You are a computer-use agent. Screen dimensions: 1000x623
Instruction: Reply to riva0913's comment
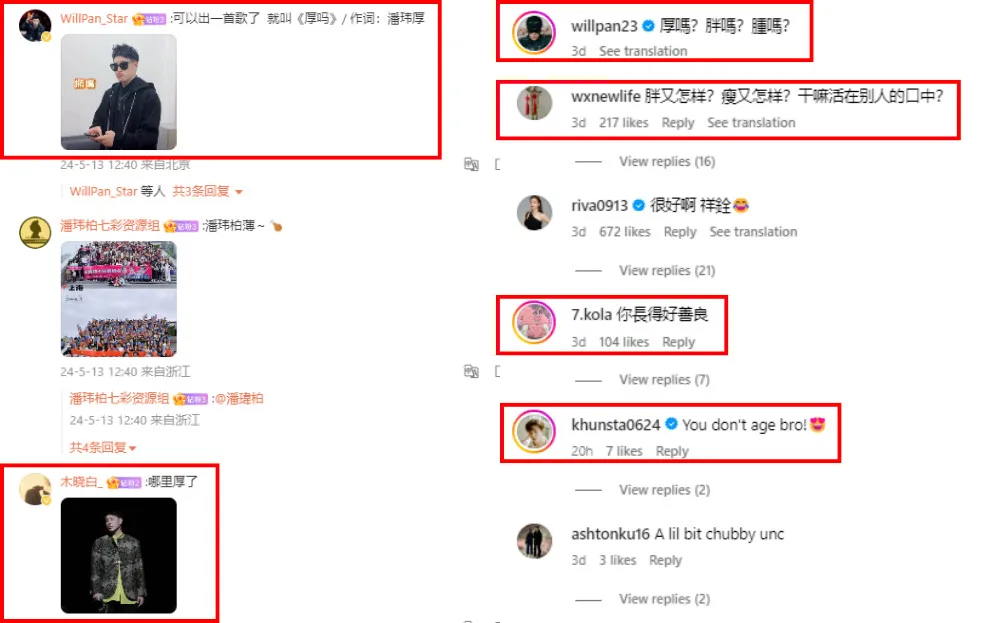click(680, 231)
